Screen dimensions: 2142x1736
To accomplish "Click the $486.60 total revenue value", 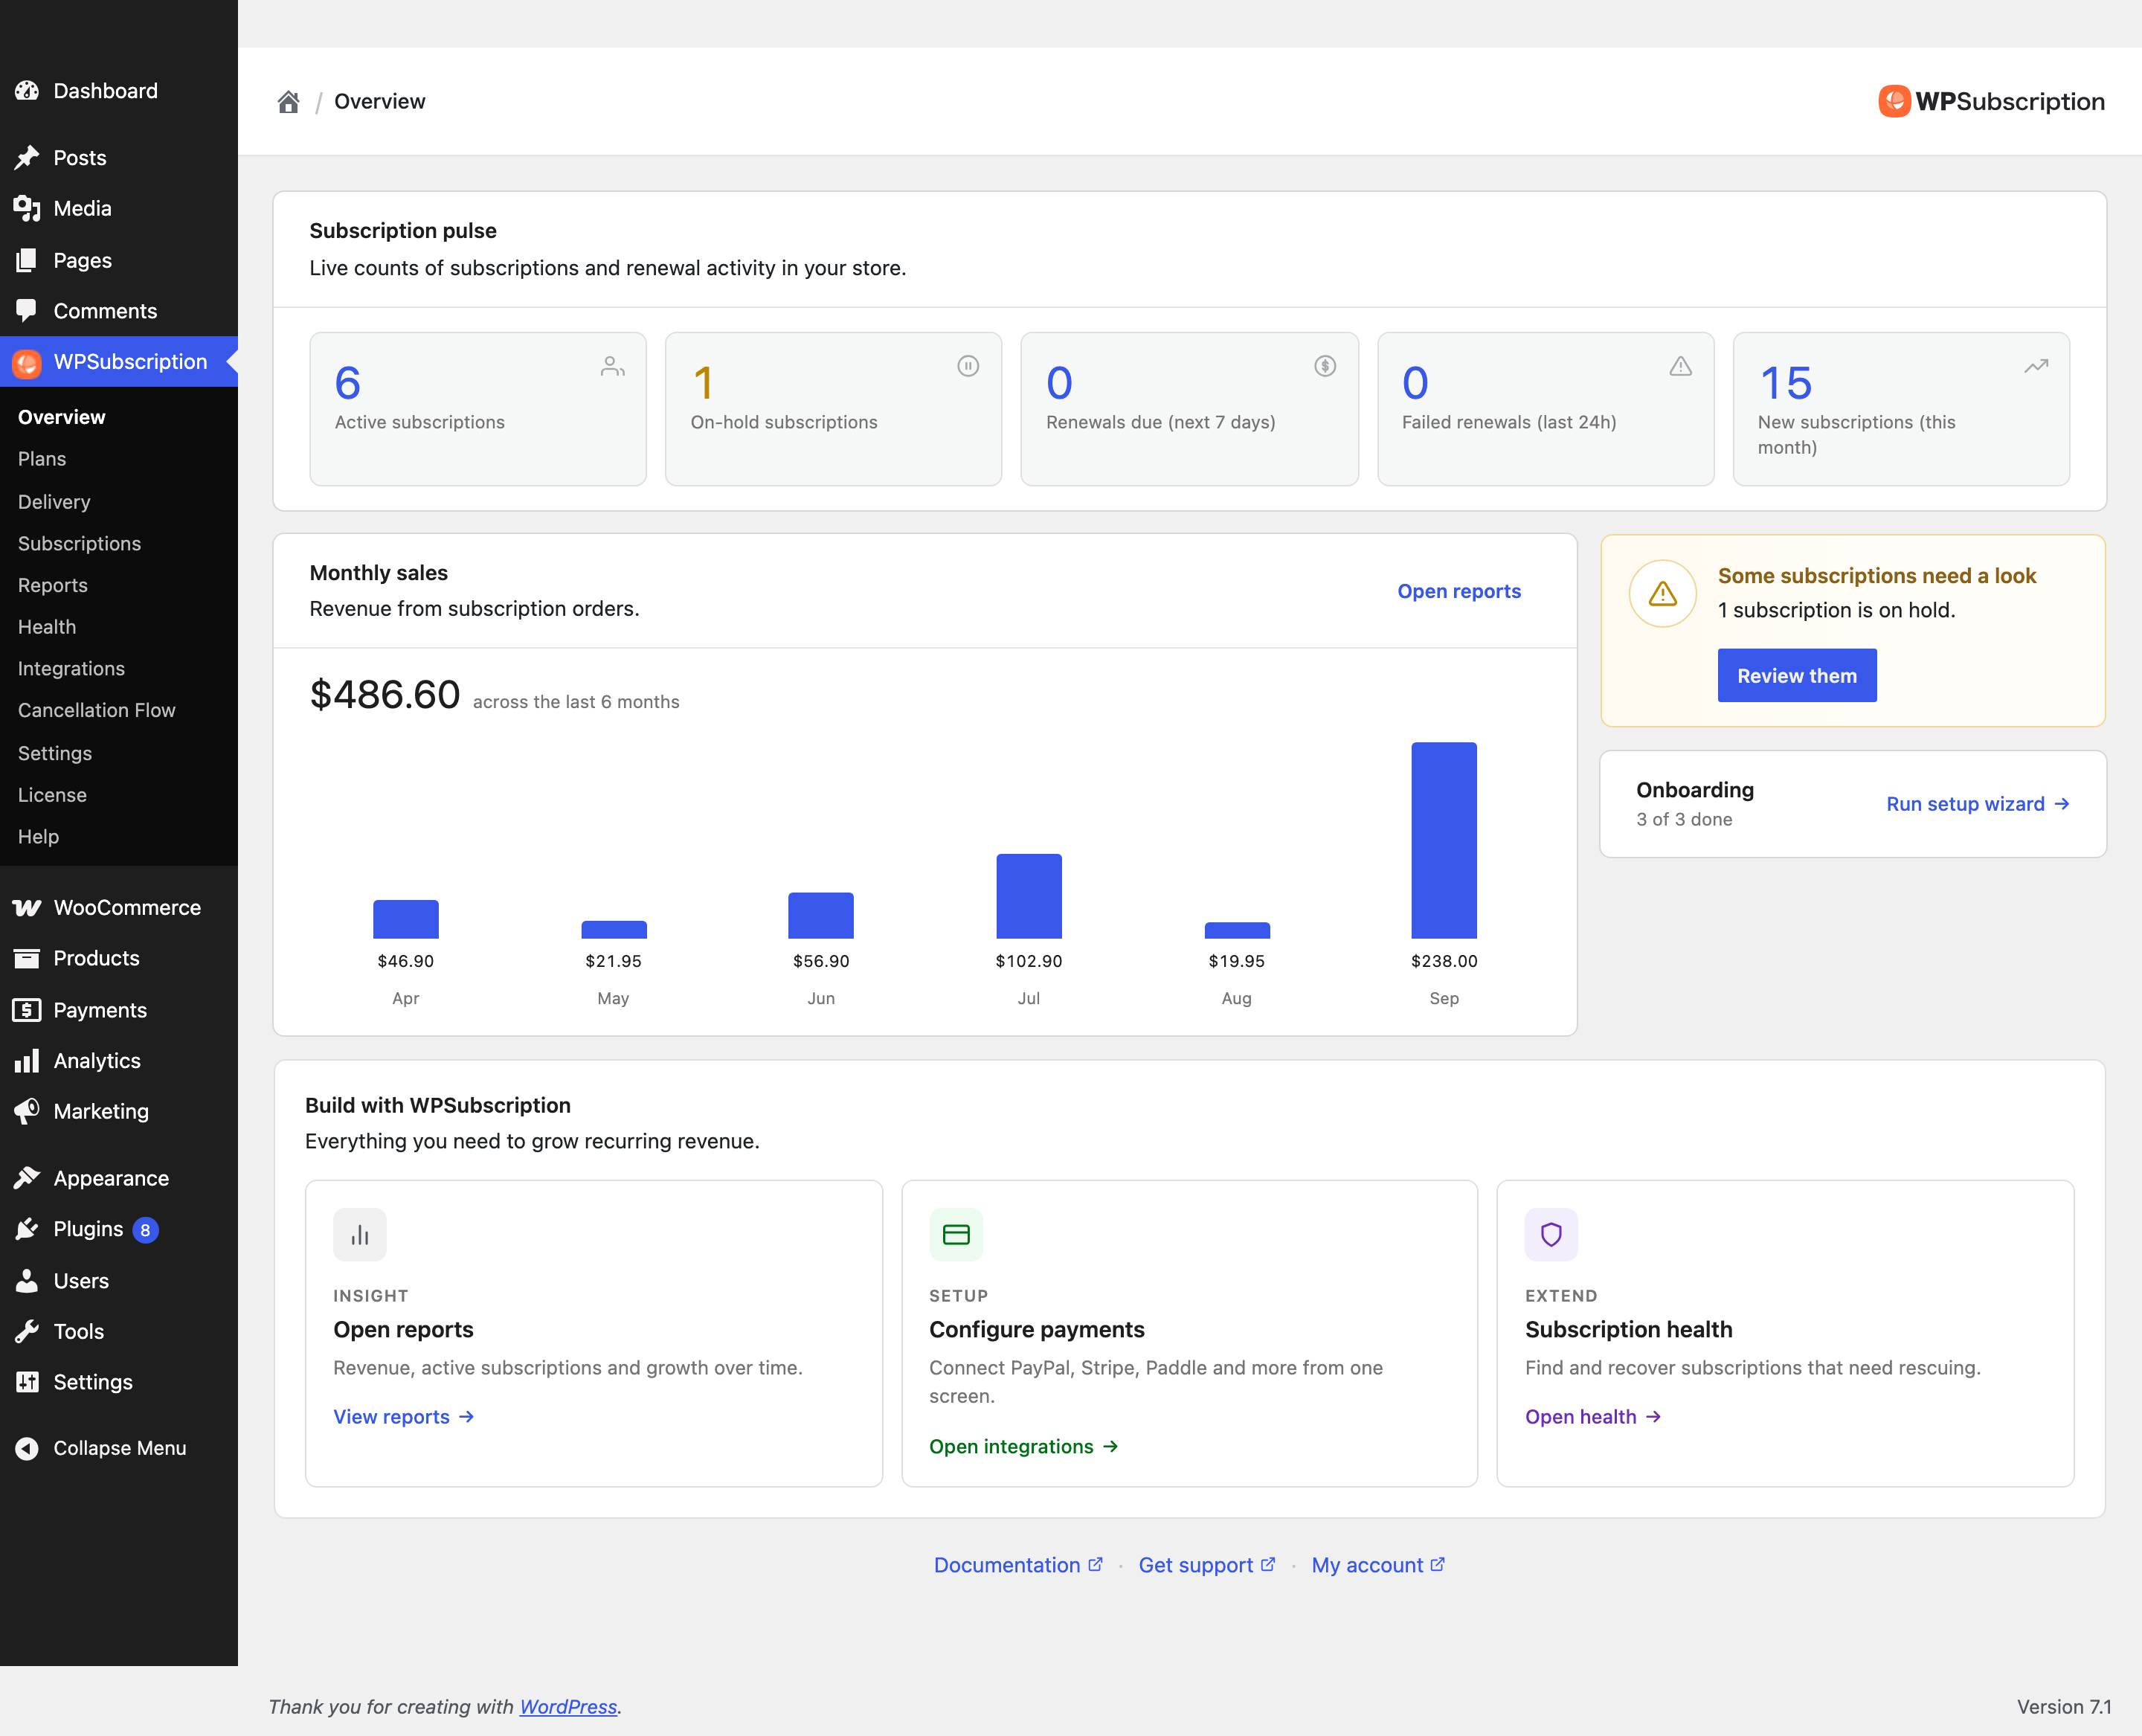I will 385,695.
